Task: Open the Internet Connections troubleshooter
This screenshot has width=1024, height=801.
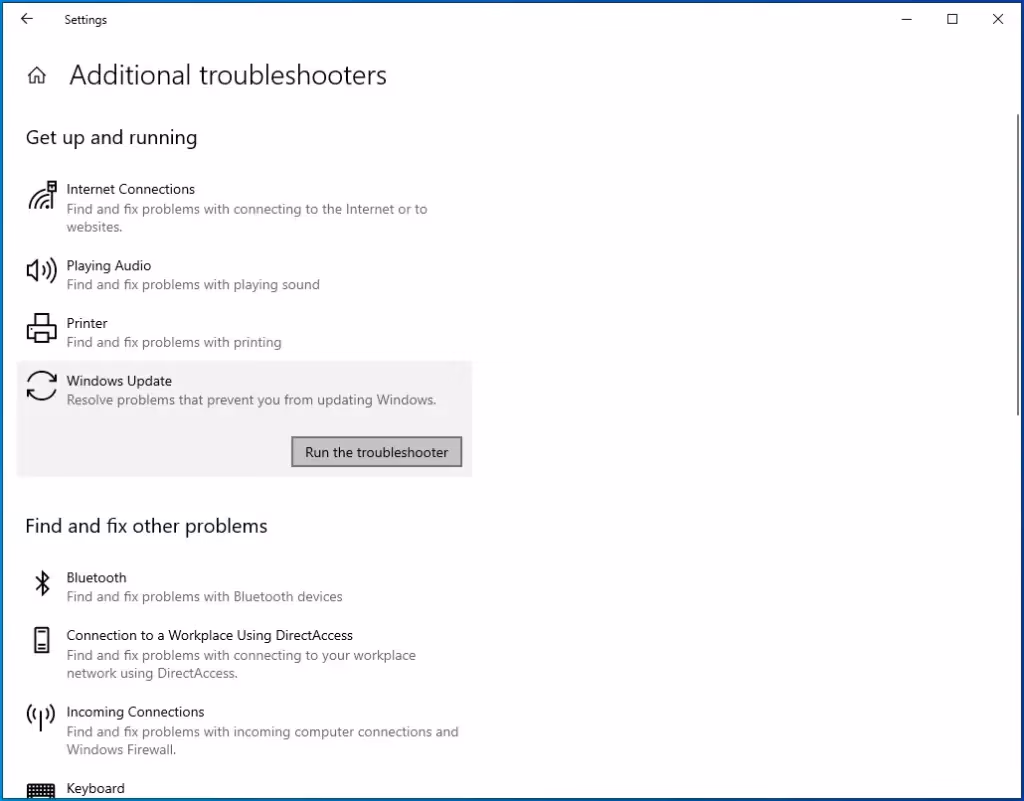Action: (x=130, y=189)
